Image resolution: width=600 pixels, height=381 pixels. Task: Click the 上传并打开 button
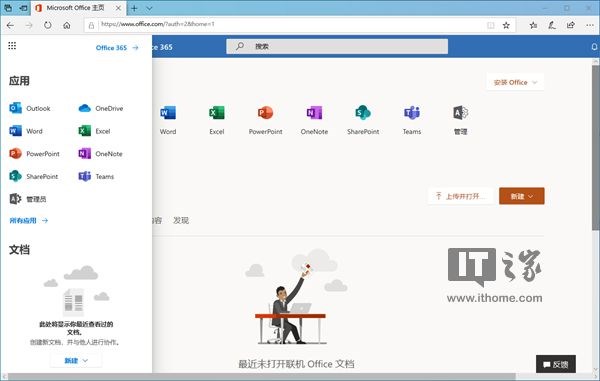pyautogui.click(x=460, y=196)
